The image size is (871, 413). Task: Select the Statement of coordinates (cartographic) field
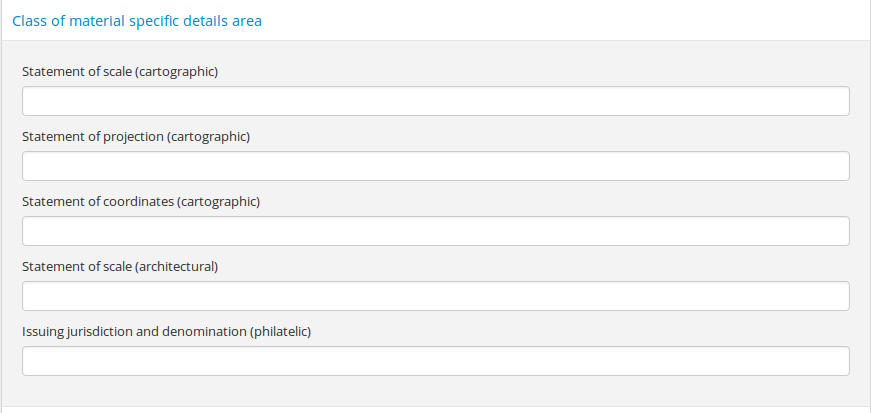click(435, 231)
